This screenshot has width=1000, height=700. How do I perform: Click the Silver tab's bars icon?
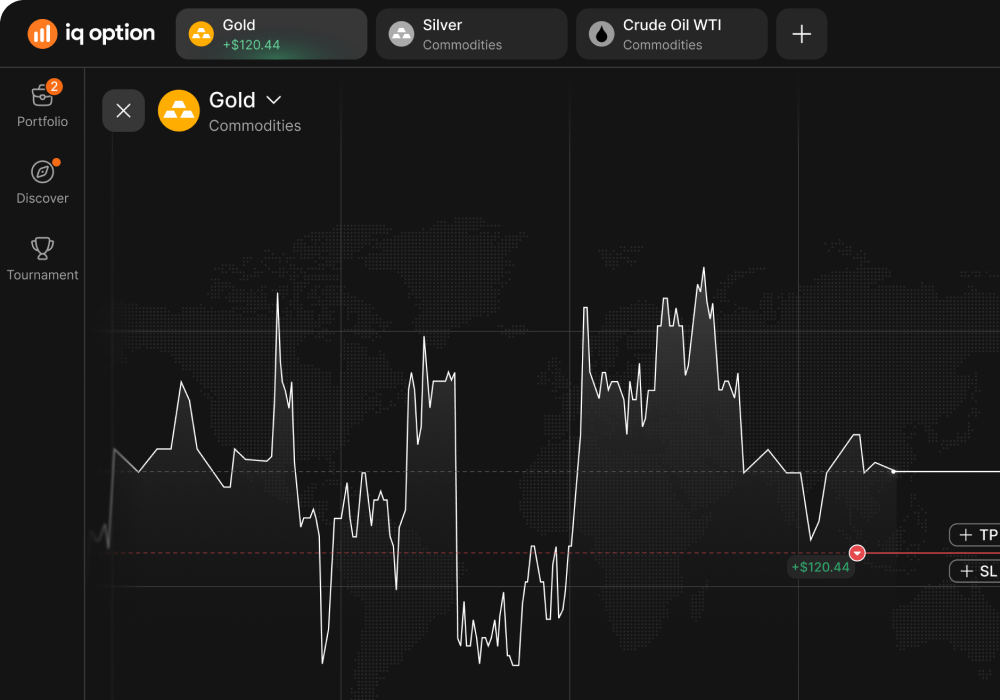(401, 34)
